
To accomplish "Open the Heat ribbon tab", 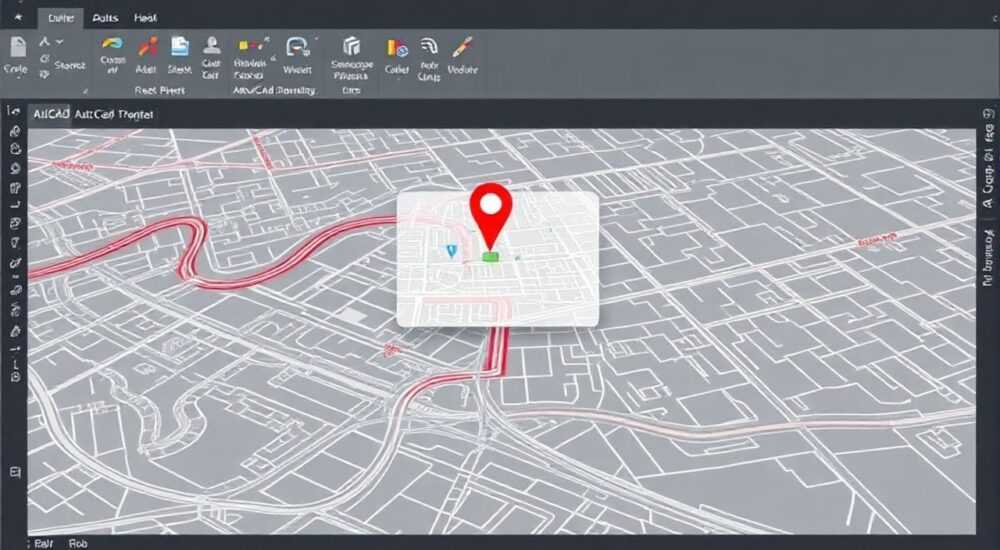I will click(145, 19).
